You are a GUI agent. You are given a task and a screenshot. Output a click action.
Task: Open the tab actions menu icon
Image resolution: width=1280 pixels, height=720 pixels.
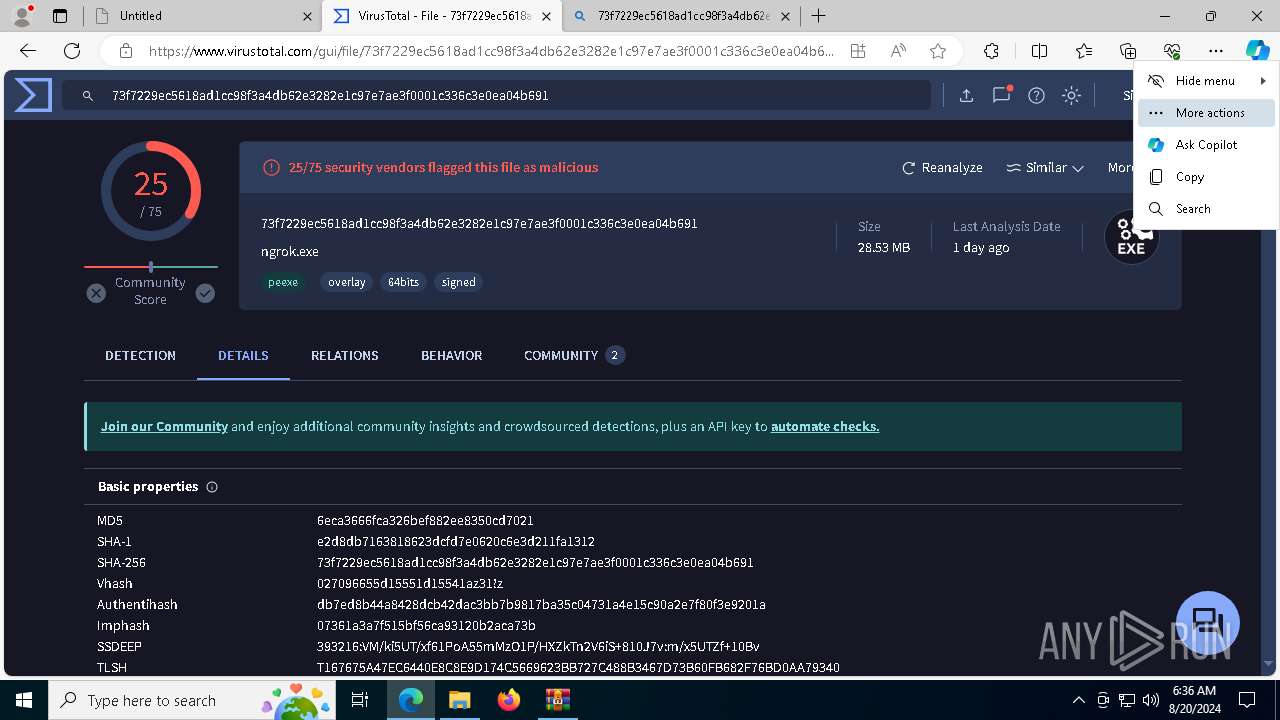[60, 16]
